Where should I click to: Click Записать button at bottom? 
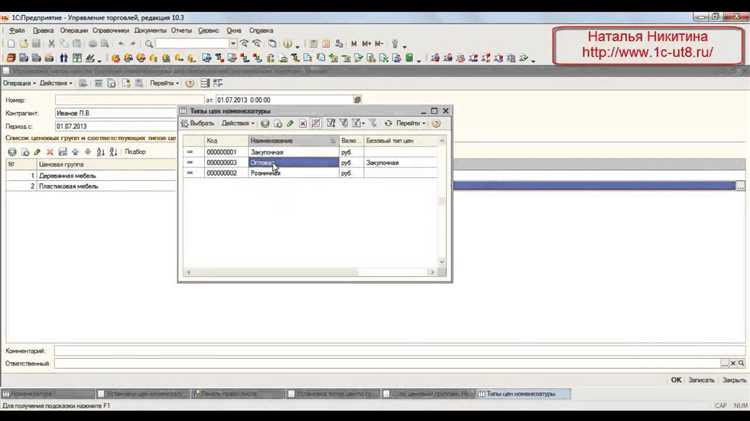tap(701, 380)
